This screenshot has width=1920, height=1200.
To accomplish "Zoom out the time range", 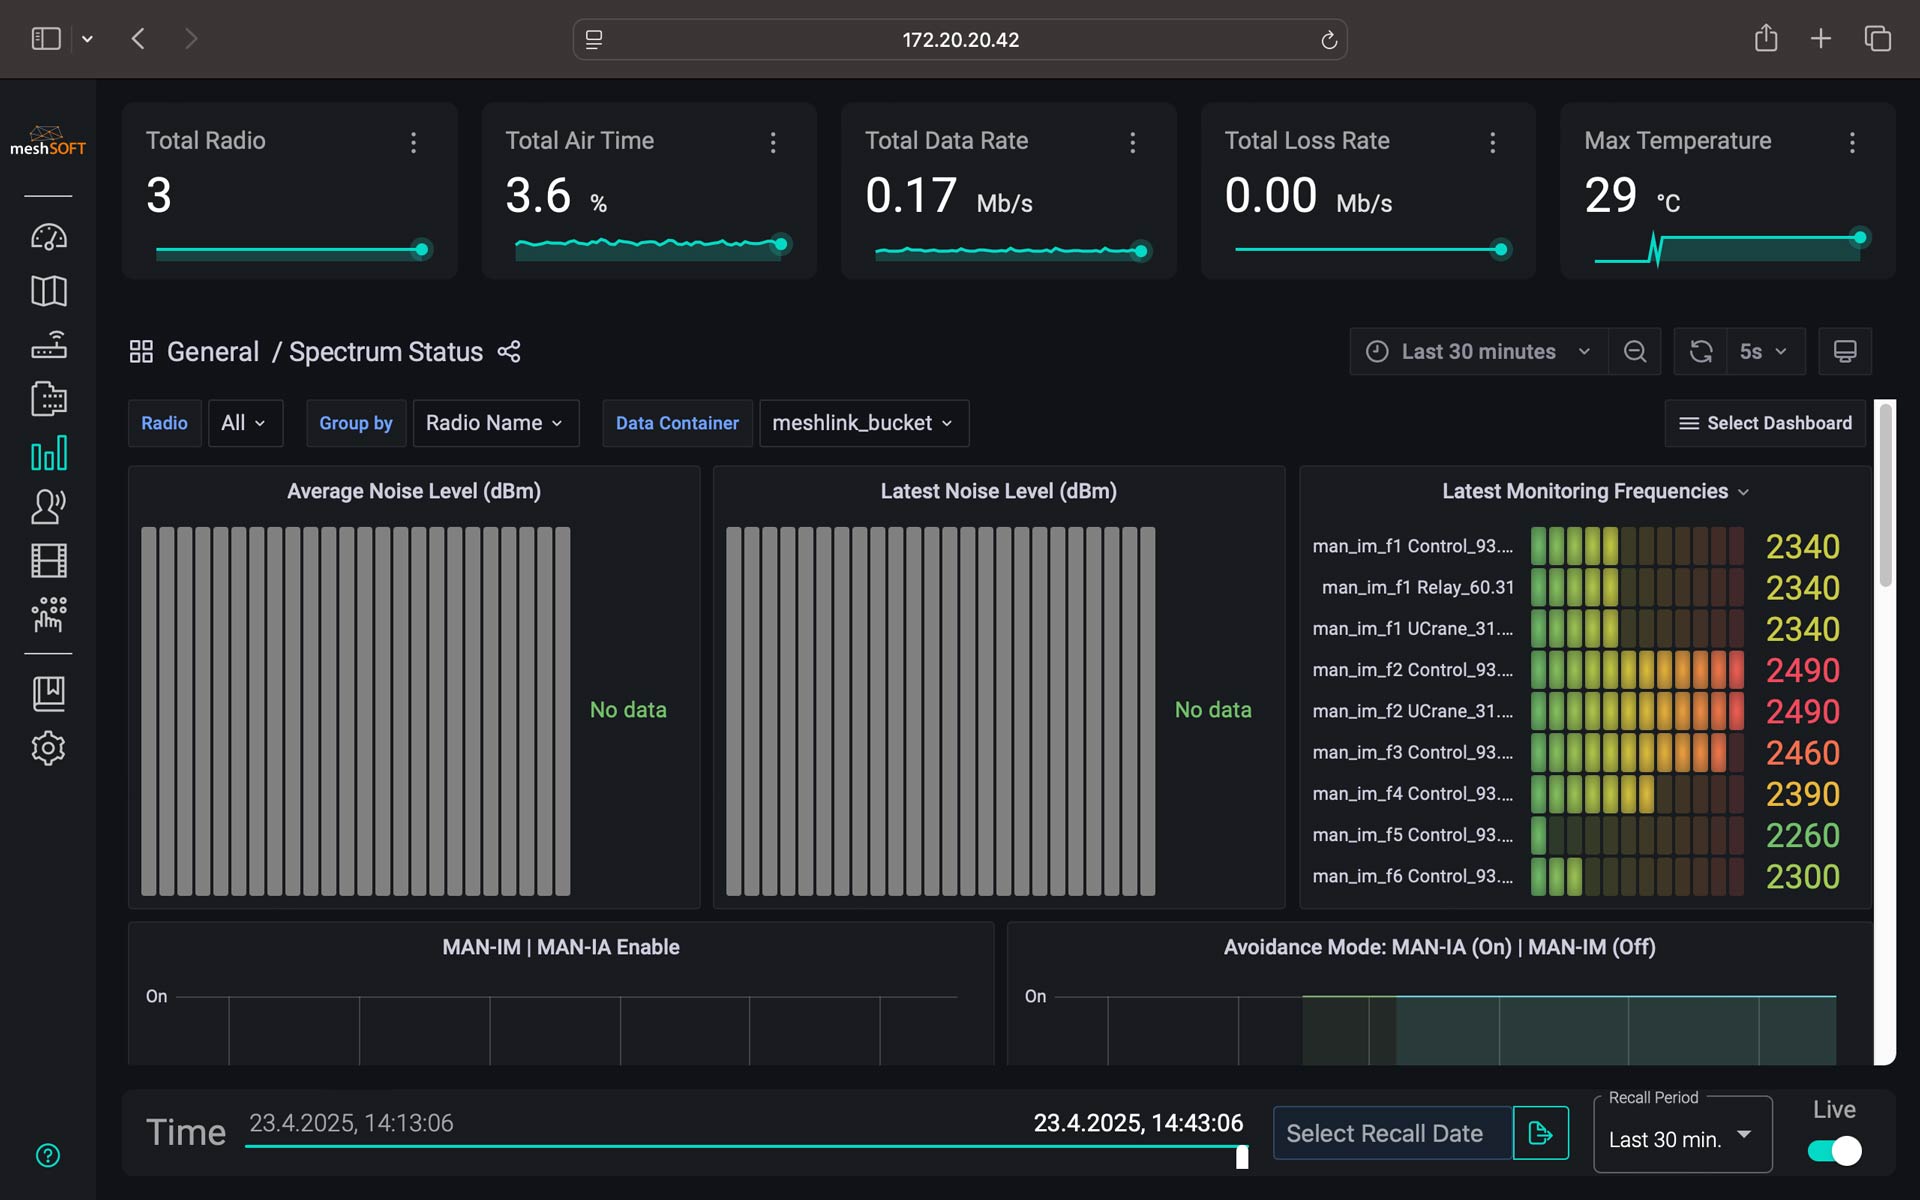I will [x=1635, y=352].
